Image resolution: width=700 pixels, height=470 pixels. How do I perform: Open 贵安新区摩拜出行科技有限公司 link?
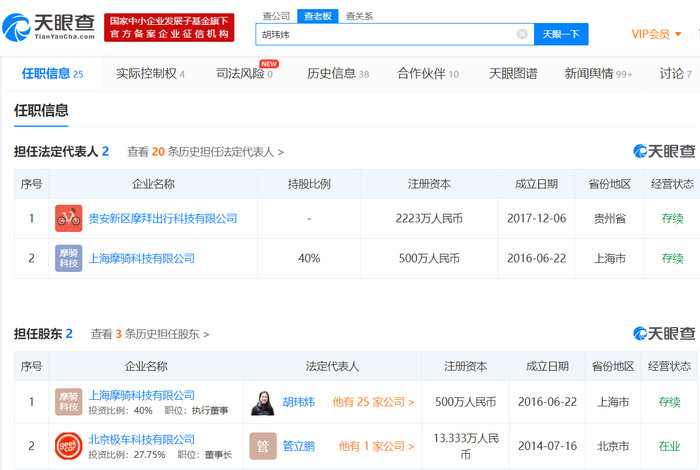(x=163, y=218)
